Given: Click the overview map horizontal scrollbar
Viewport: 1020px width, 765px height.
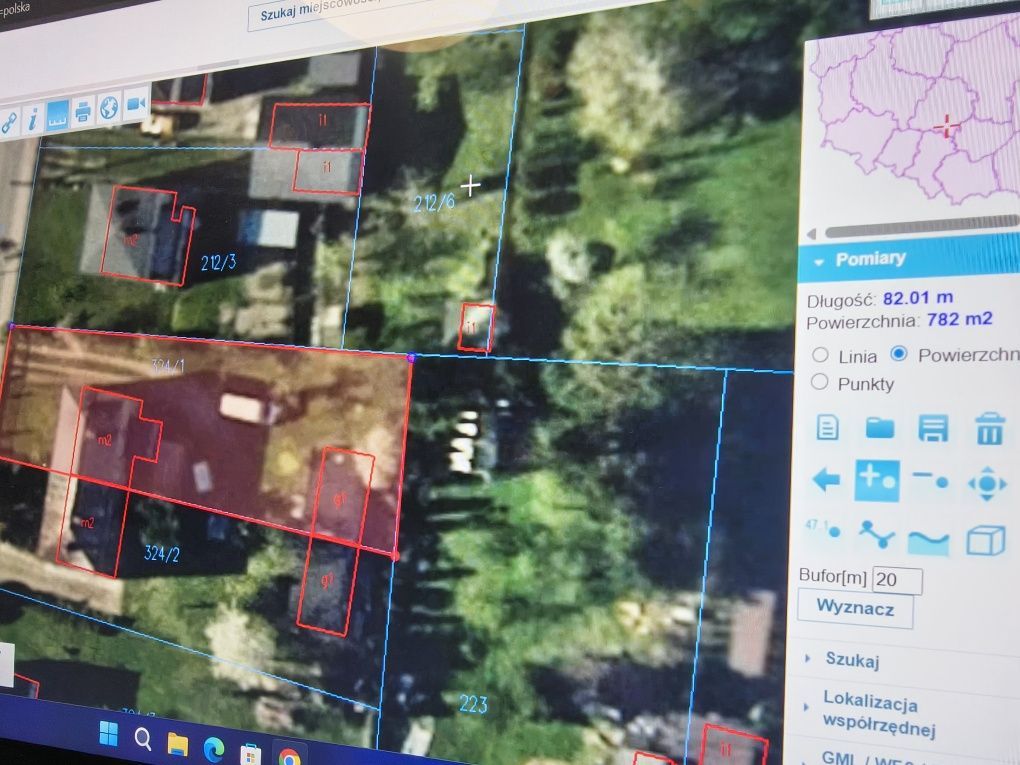Looking at the screenshot, I should click(922, 226).
